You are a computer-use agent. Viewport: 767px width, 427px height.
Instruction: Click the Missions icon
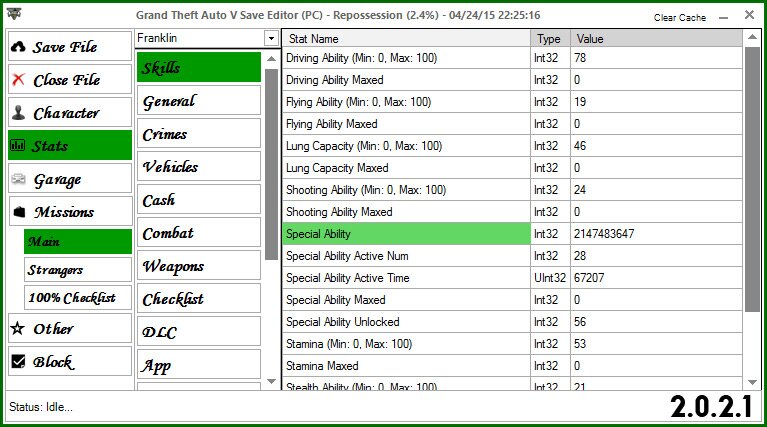click(18, 212)
